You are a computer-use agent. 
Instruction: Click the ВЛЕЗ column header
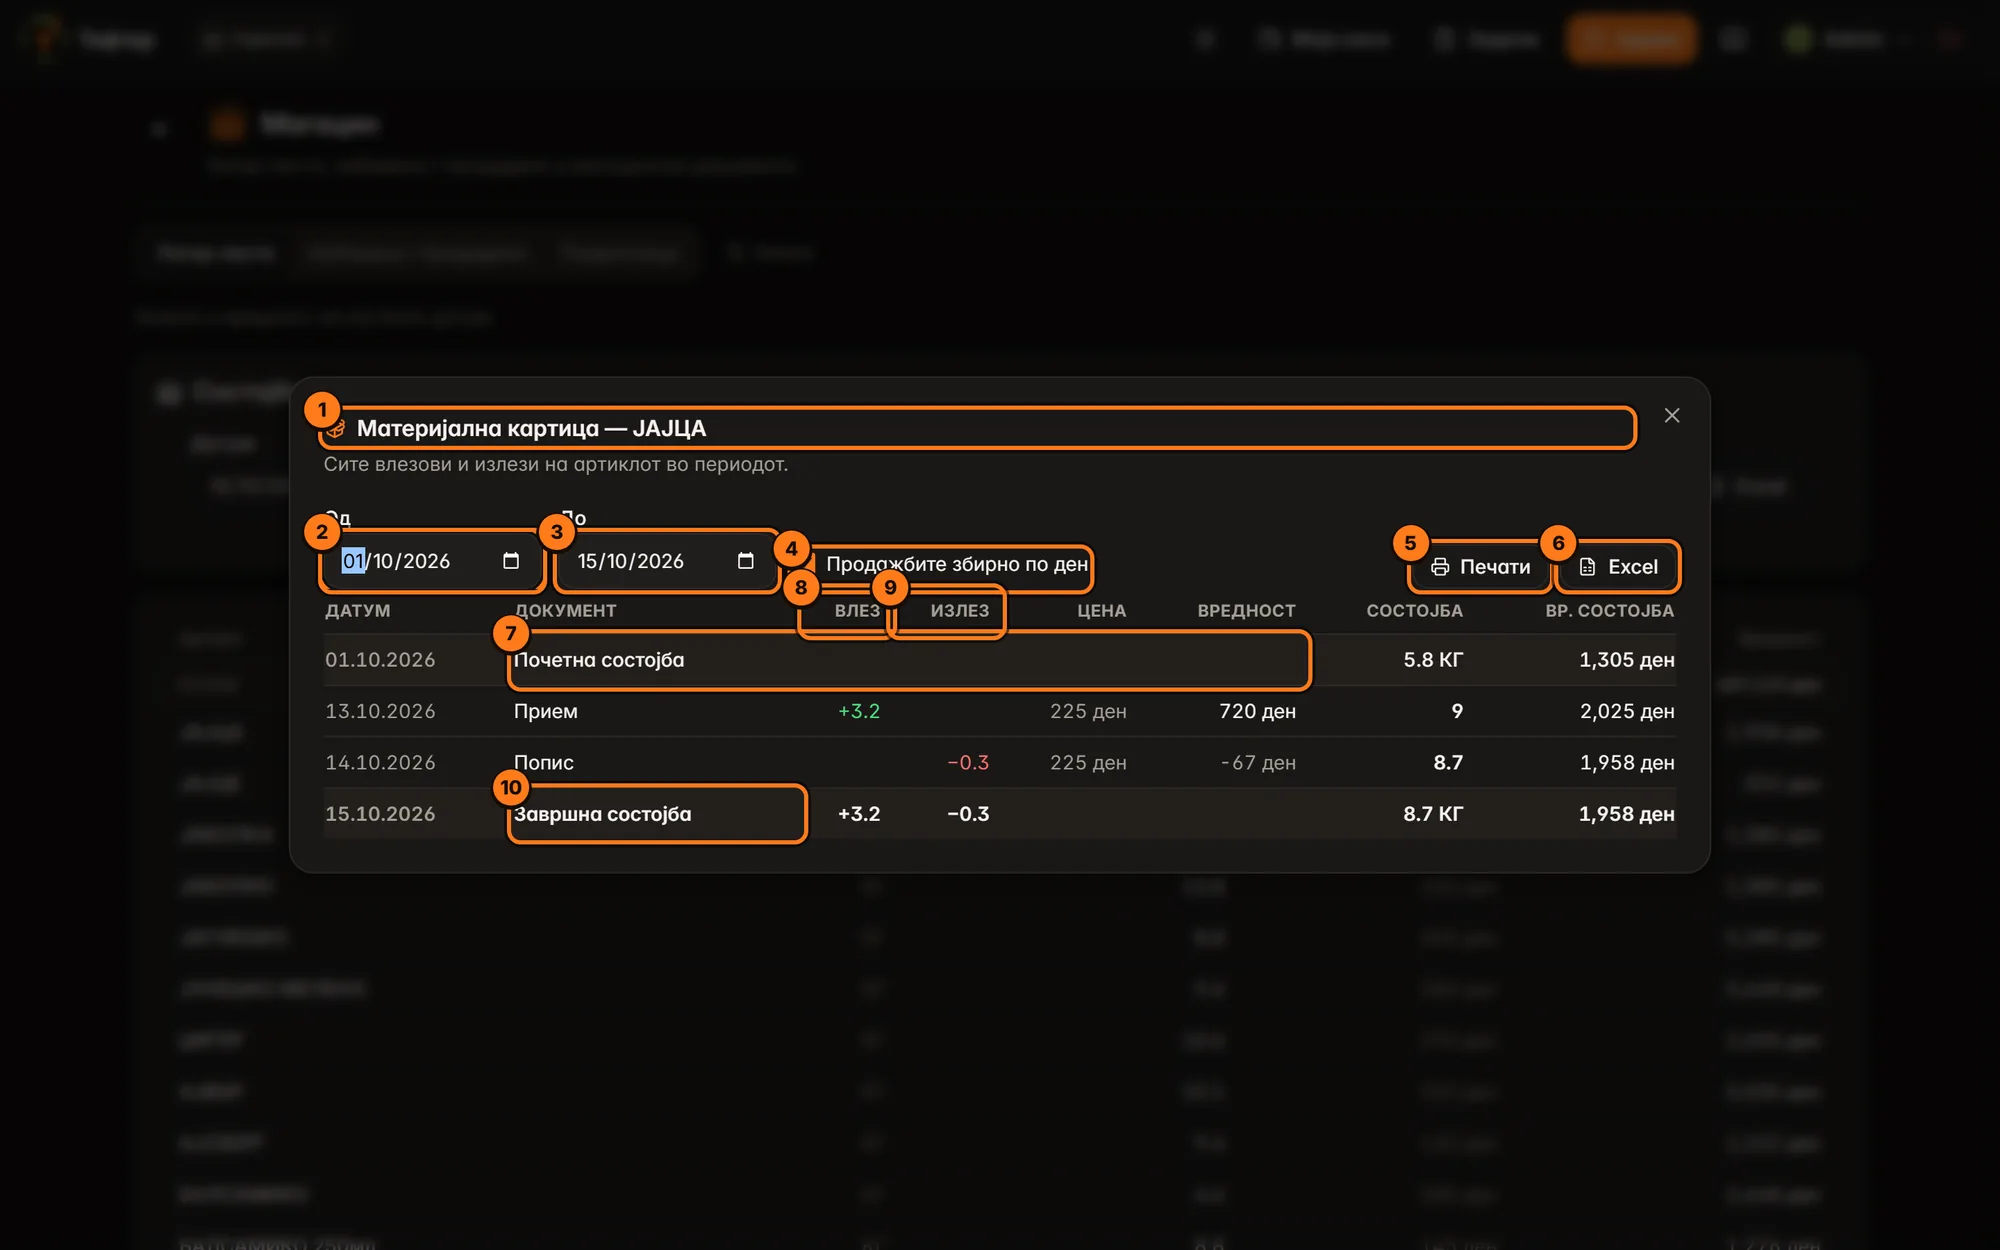click(x=857, y=611)
